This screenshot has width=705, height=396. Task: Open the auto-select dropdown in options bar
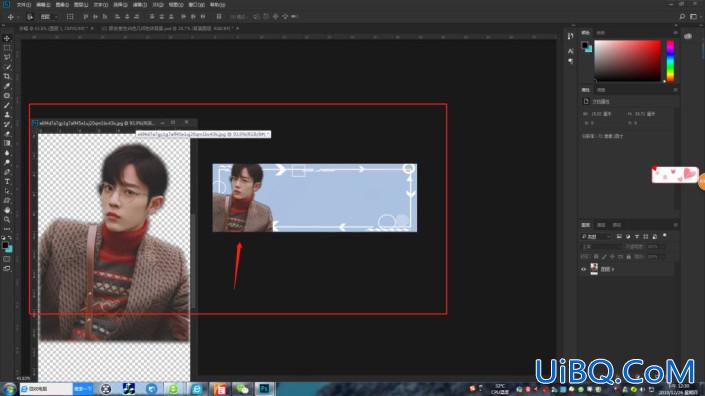pos(48,17)
